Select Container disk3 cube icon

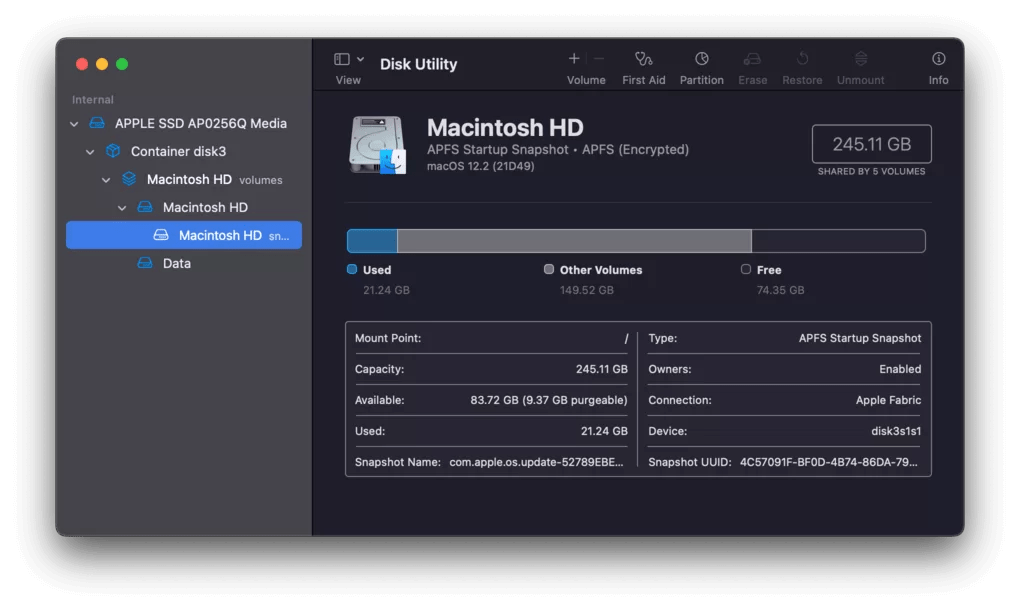[113, 151]
